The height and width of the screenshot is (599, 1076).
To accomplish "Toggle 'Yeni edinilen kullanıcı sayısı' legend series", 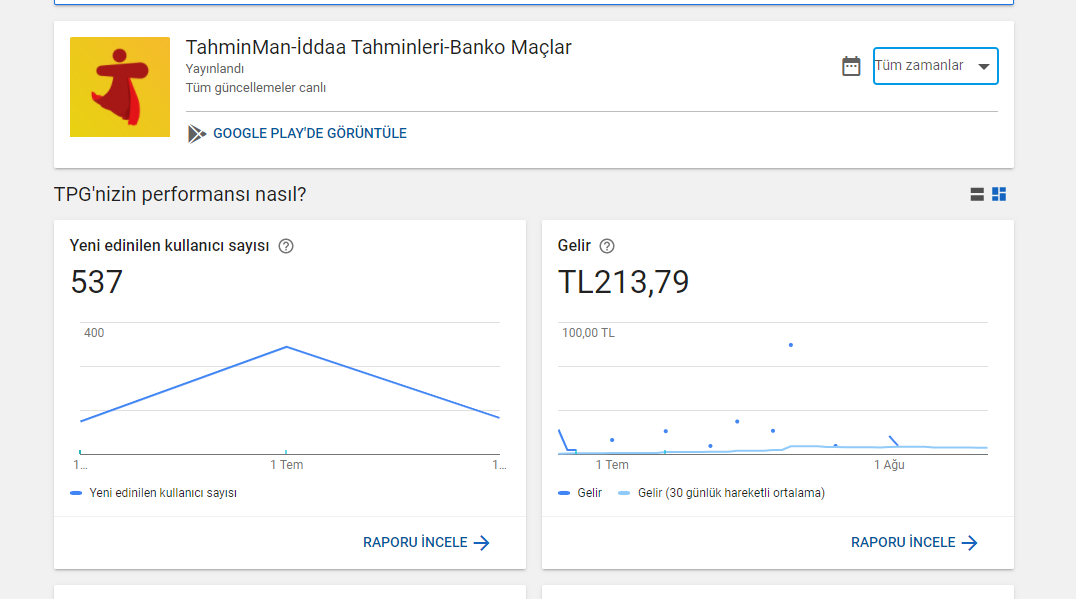I will [154, 493].
